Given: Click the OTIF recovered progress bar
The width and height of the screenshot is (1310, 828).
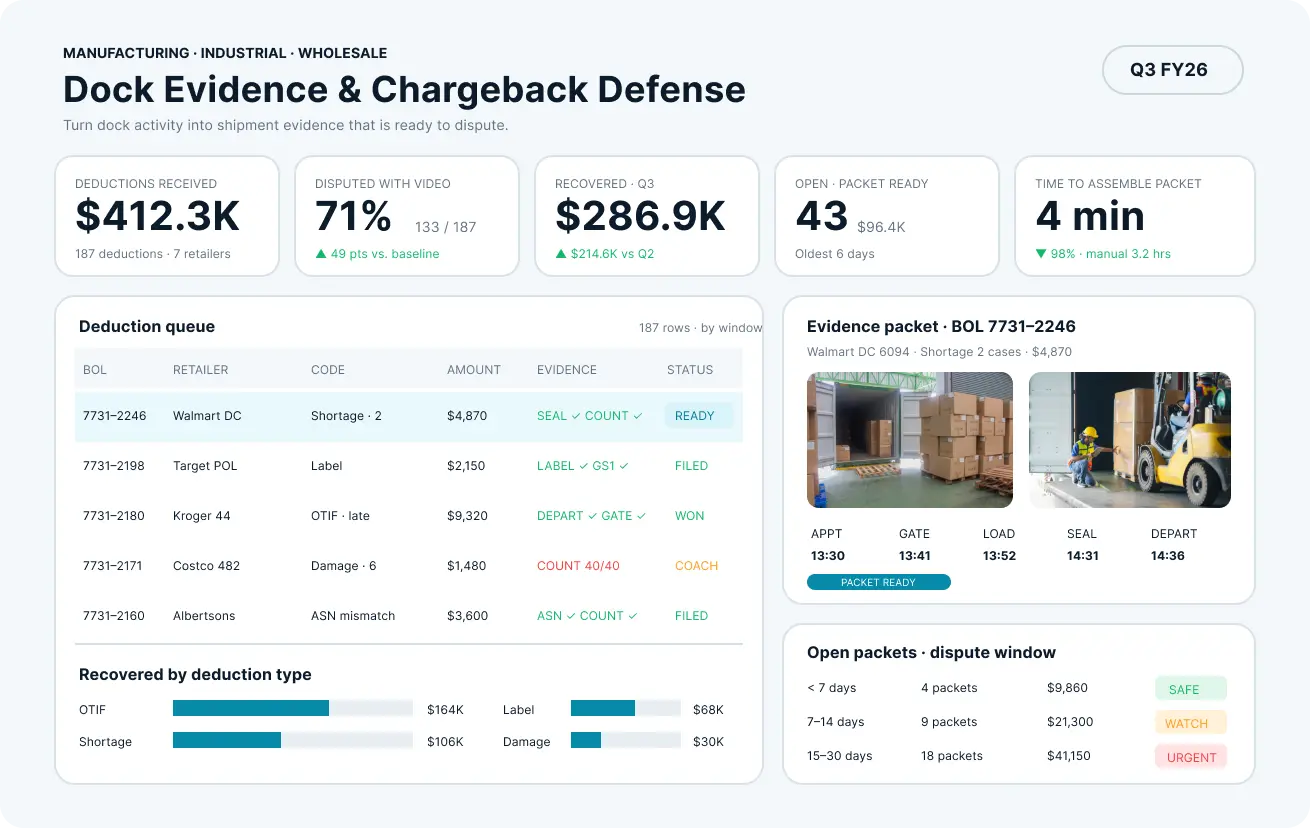Looking at the screenshot, I should pyautogui.click(x=292, y=709).
